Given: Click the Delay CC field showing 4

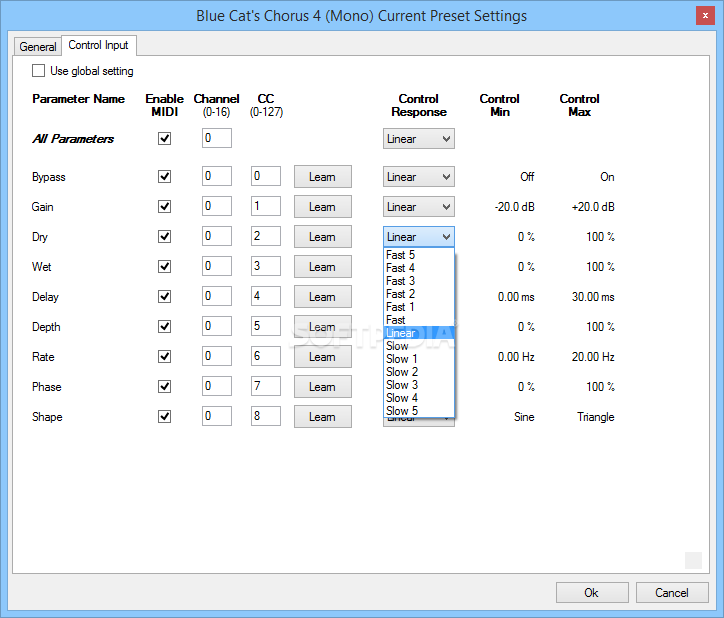Looking at the screenshot, I should pos(265,296).
